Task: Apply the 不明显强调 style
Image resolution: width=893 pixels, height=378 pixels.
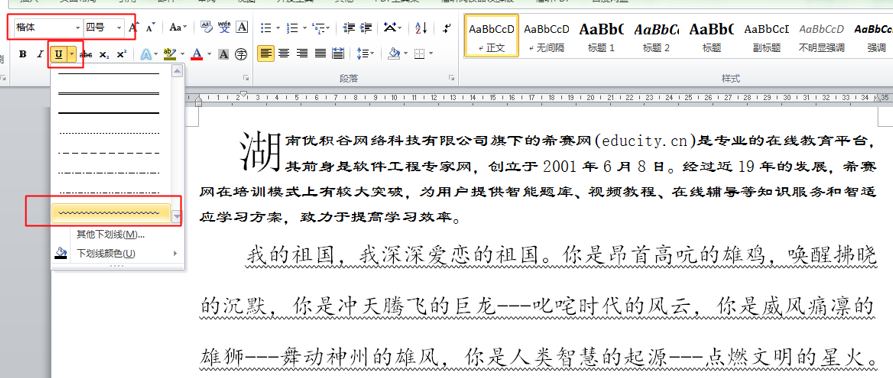Action: click(x=821, y=35)
